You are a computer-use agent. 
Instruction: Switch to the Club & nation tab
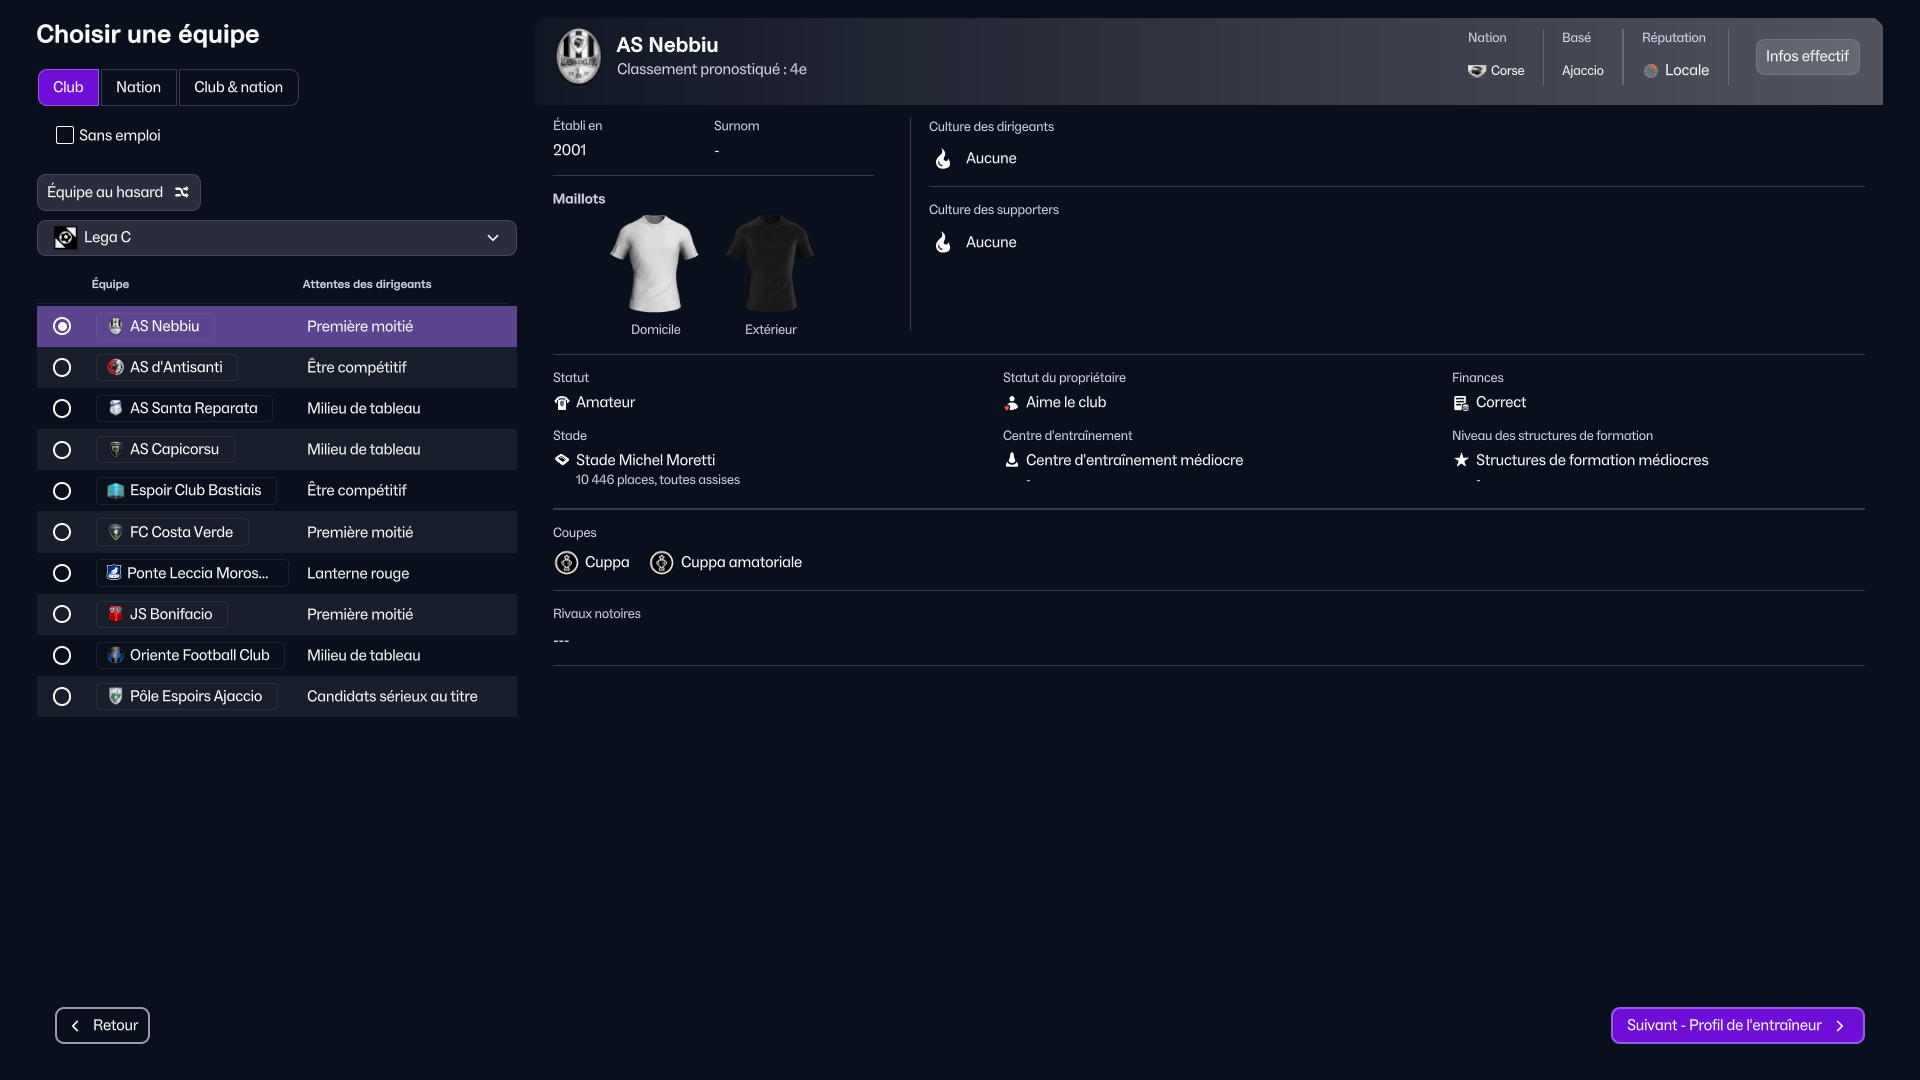238,88
